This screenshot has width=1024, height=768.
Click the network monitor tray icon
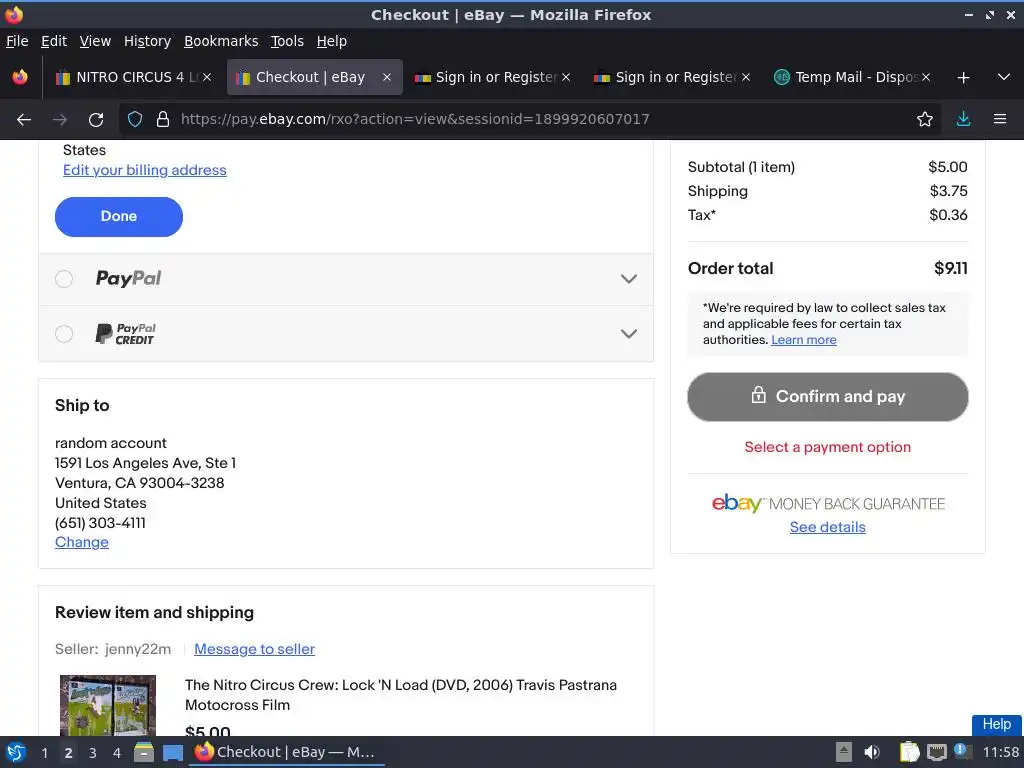point(936,752)
